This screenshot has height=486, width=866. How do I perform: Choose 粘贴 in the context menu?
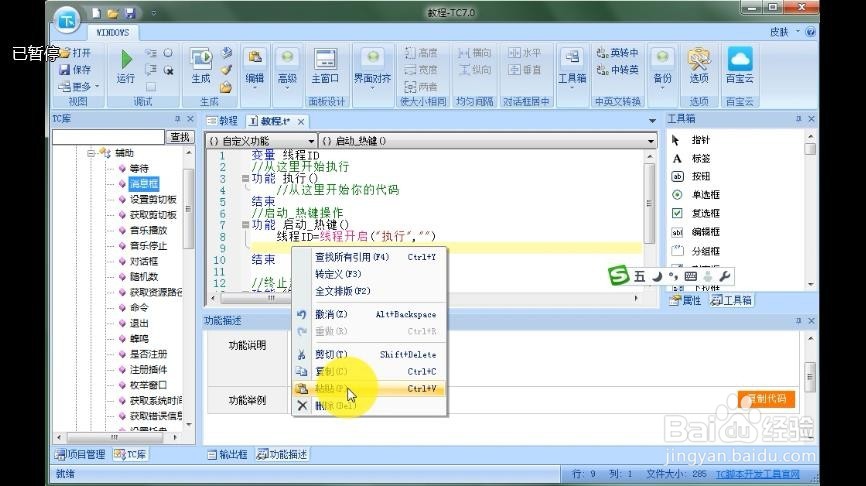(369, 389)
